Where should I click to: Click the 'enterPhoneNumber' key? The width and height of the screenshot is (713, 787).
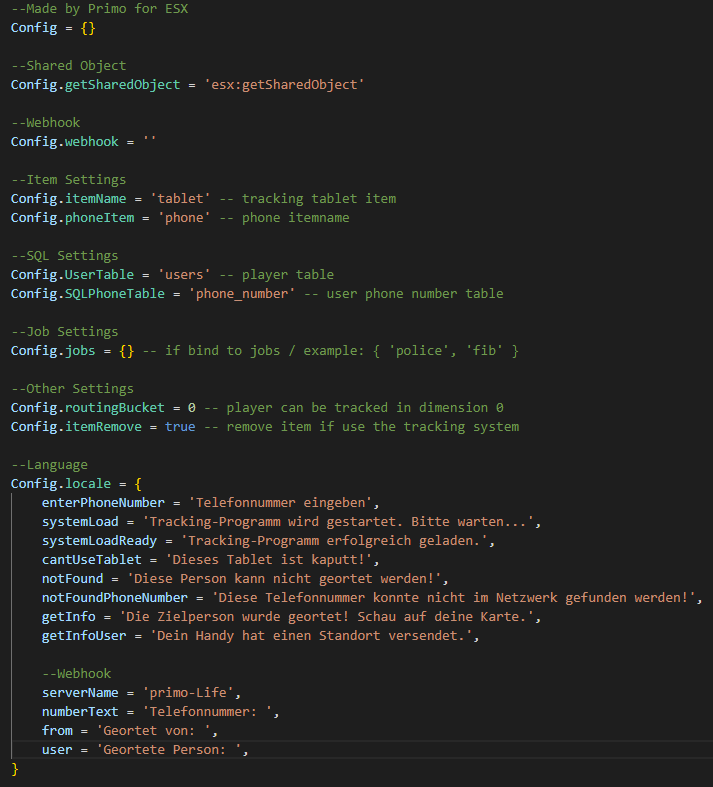103,502
